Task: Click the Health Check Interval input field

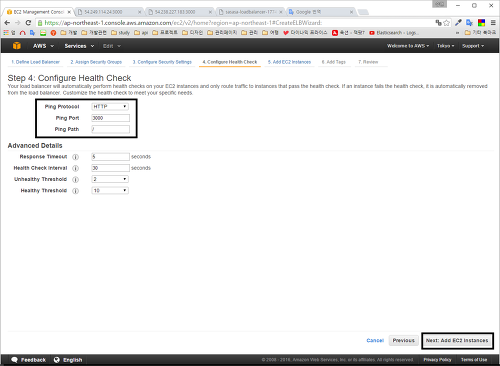Action: 111,168
